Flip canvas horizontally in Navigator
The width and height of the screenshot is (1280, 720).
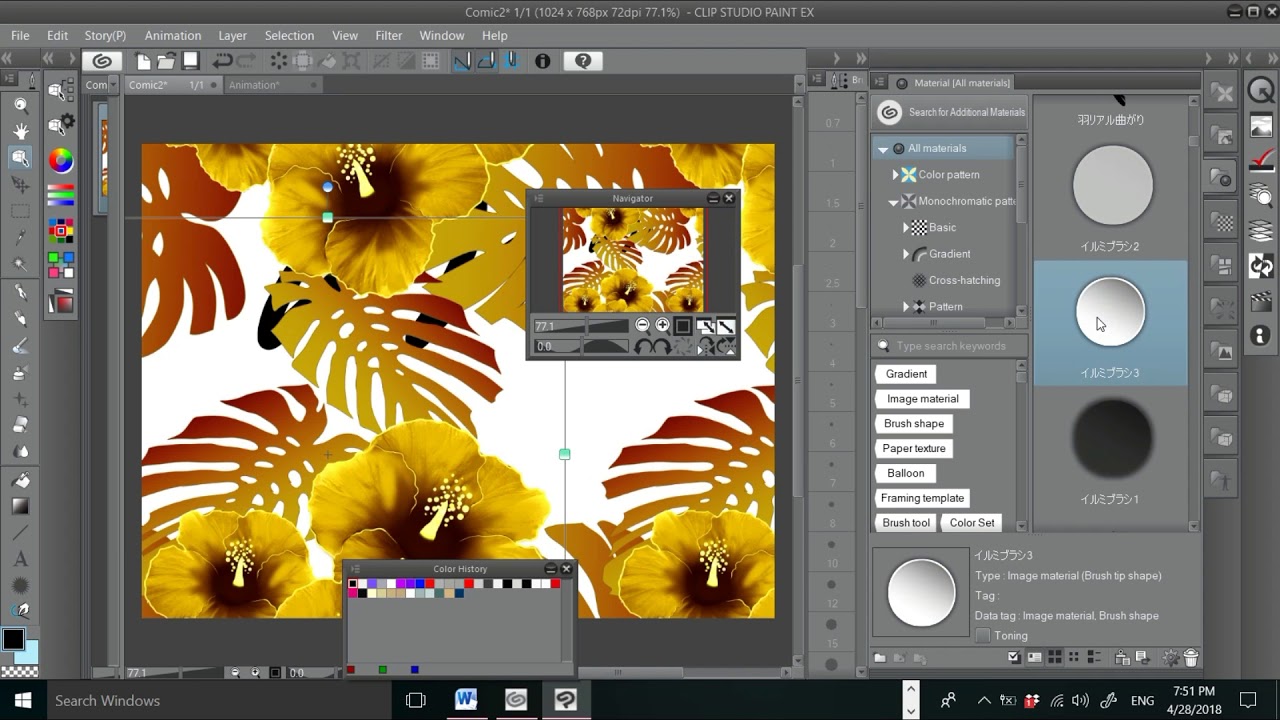pos(705,346)
